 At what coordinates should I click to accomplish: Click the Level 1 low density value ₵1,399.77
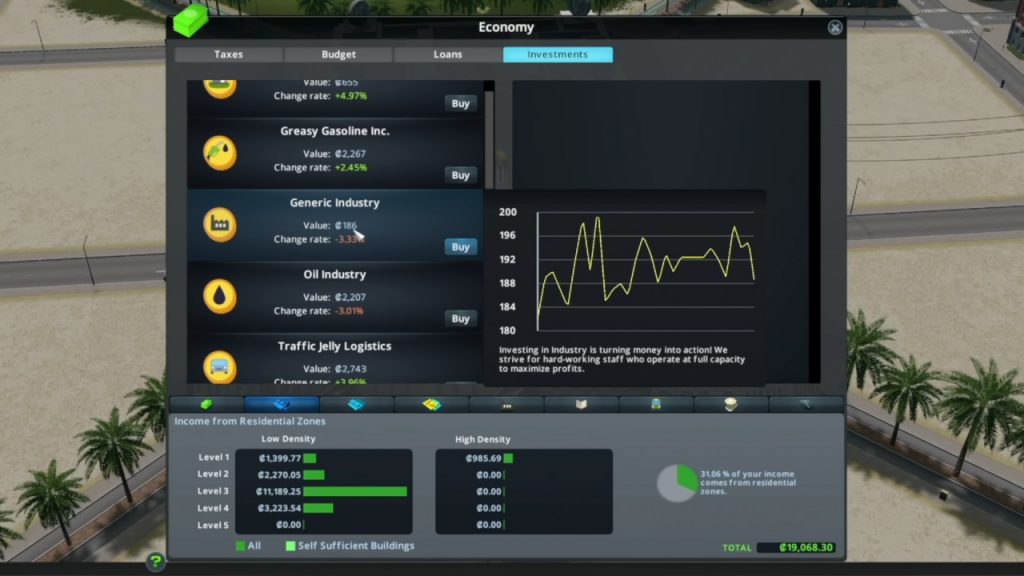280,458
